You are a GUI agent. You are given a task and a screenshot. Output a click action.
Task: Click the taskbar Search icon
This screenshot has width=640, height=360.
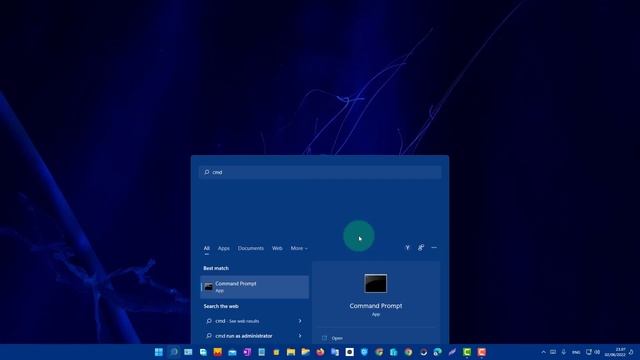pyautogui.click(x=173, y=352)
